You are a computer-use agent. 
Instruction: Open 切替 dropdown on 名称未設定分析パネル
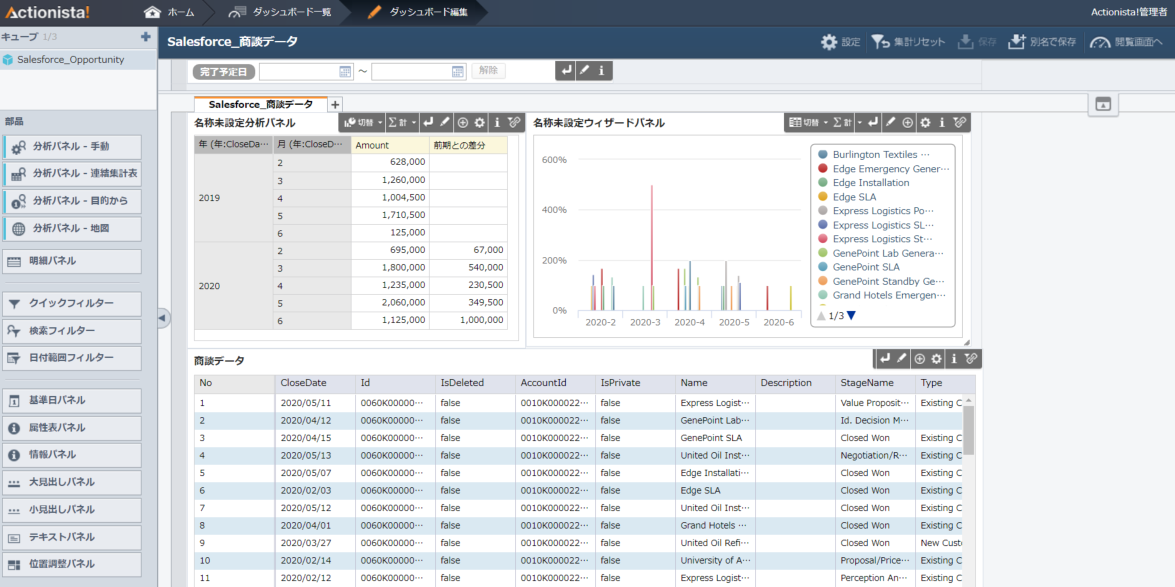[363, 122]
